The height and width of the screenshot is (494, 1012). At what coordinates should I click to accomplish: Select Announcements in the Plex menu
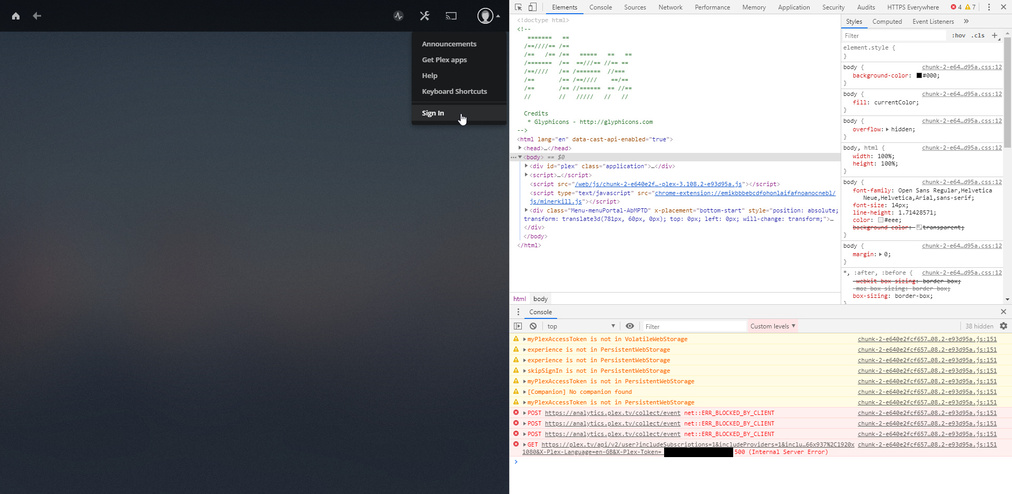click(449, 44)
